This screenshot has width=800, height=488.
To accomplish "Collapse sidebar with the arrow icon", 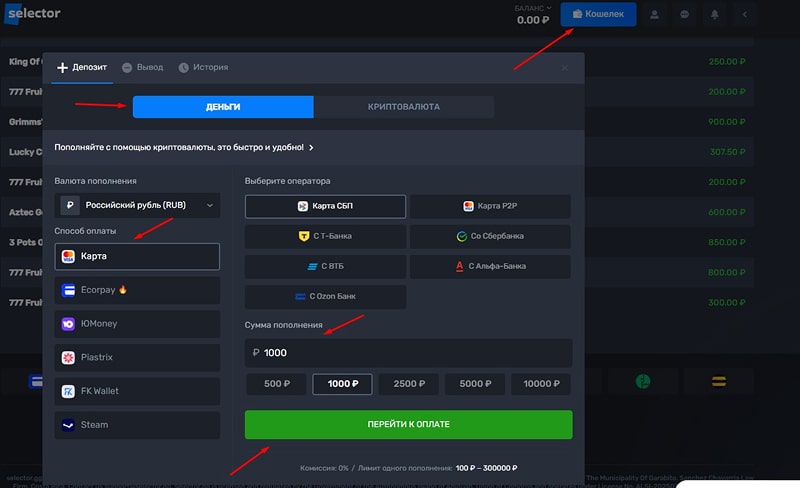I will [x=744, y=14].
